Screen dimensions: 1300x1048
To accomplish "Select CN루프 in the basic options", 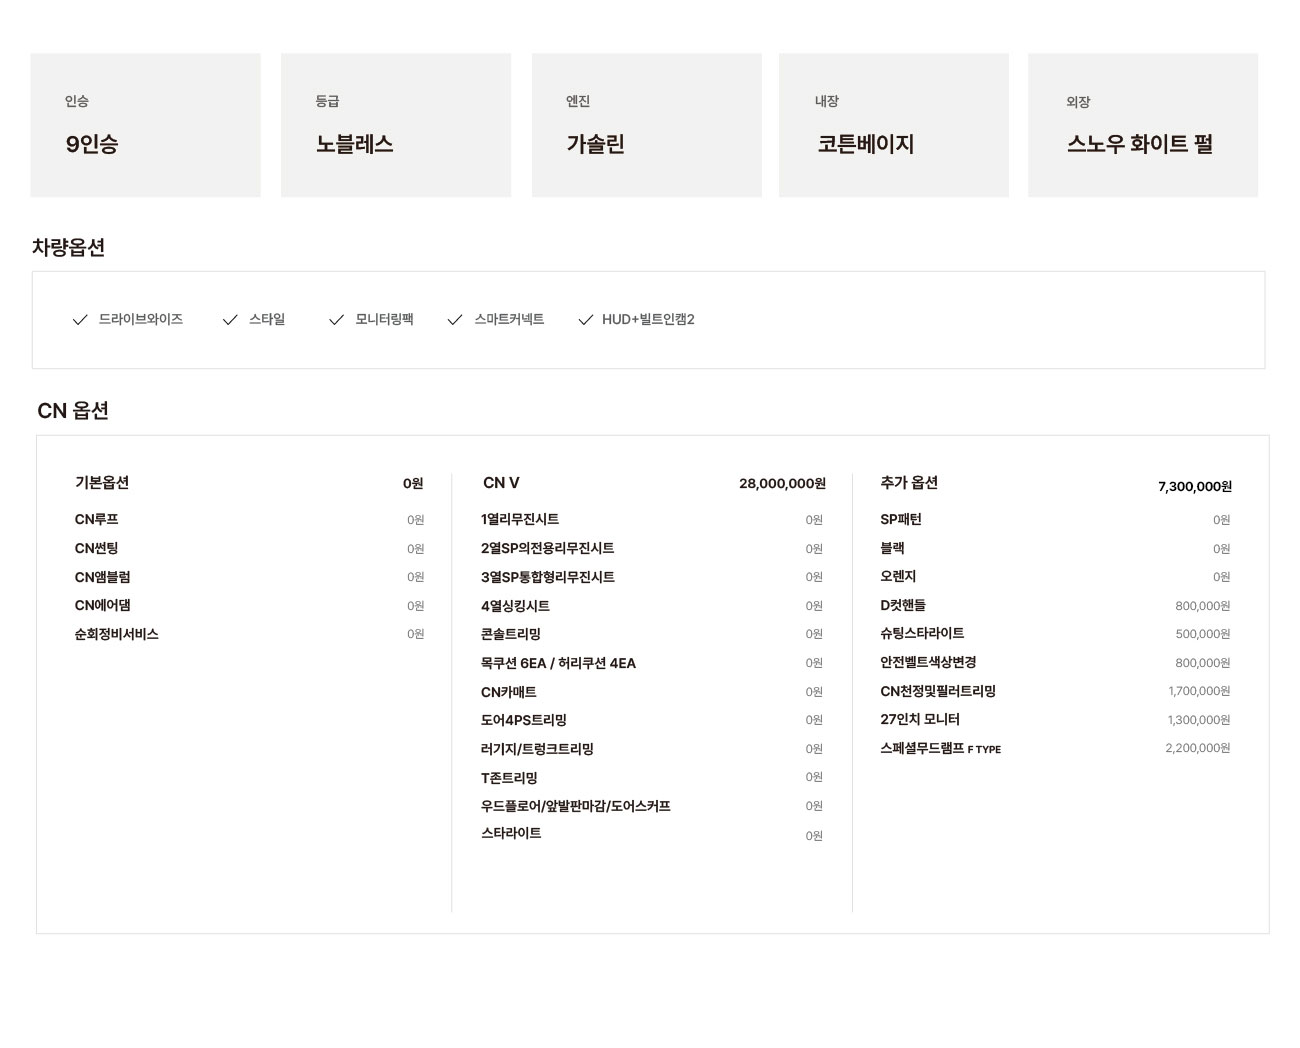I will pos(97,520).
